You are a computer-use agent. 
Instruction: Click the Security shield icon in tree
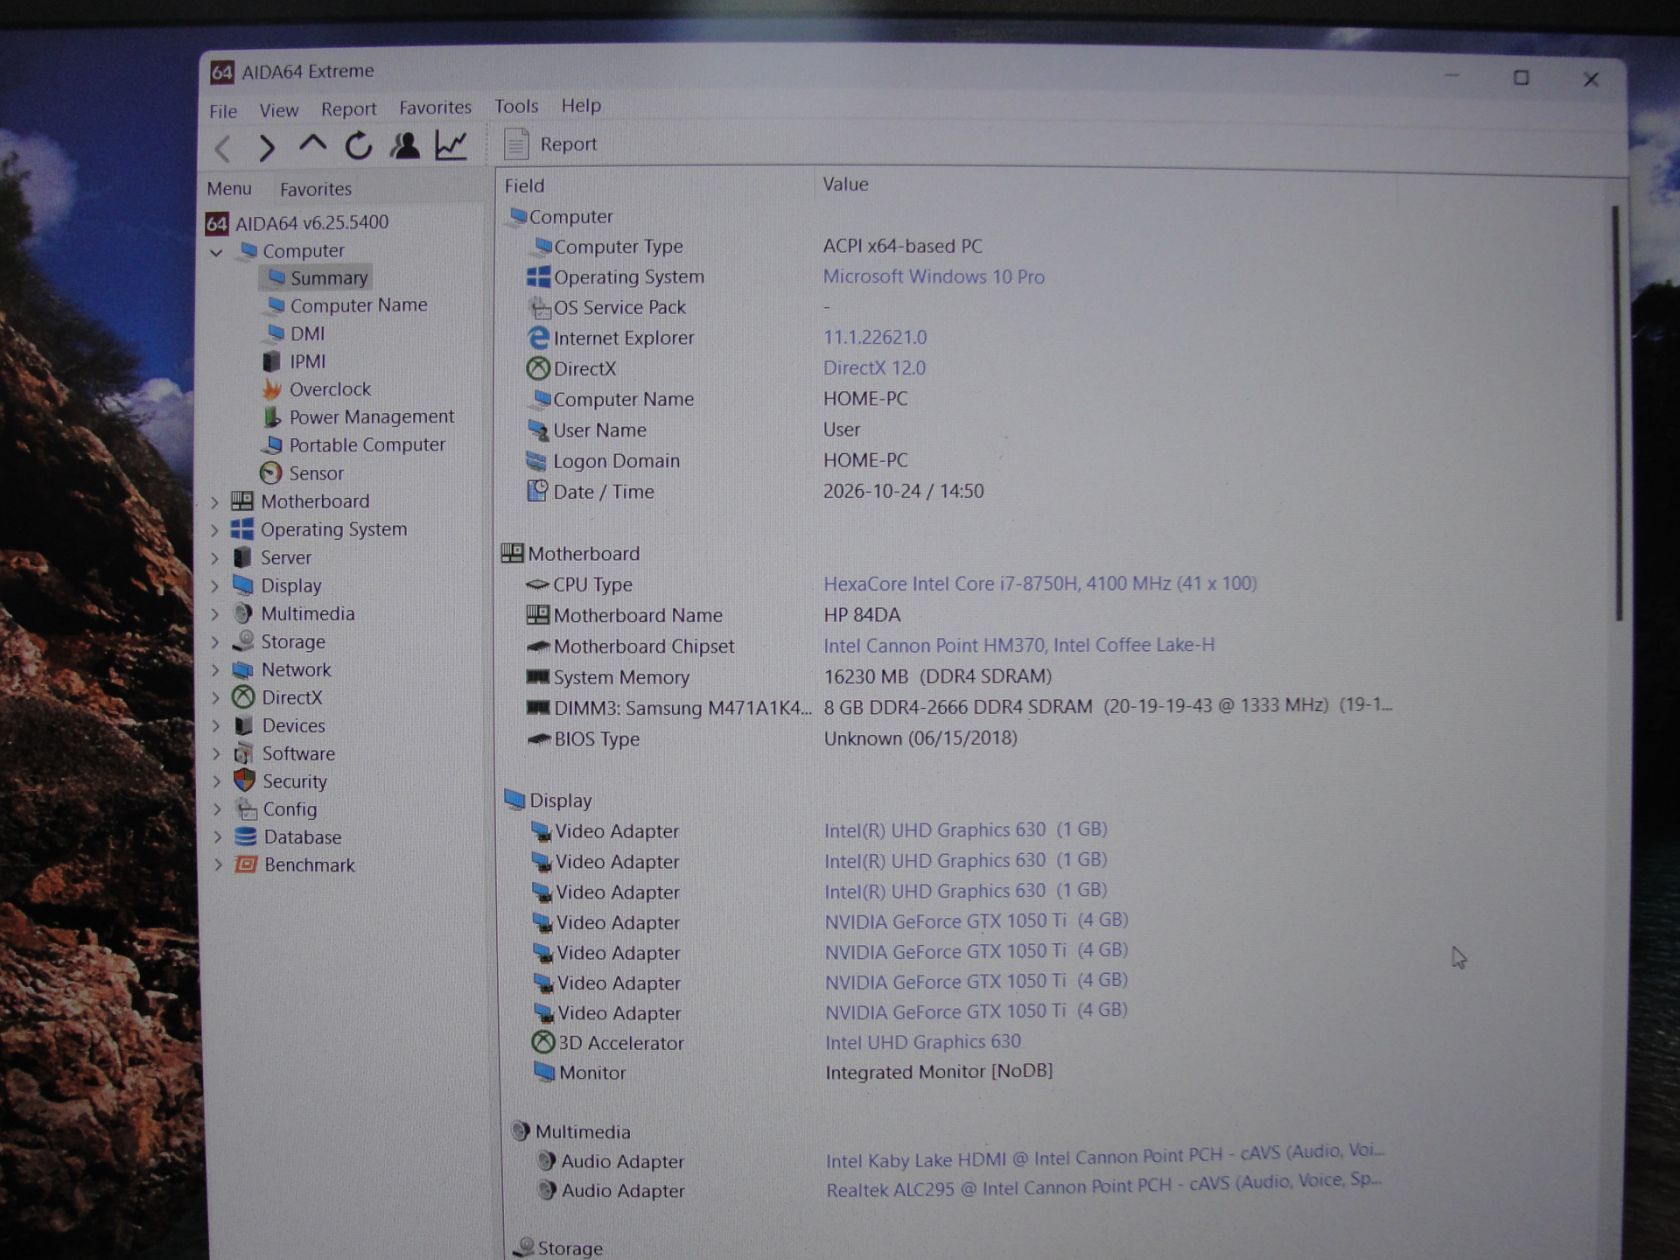click(x=244, y=780)
